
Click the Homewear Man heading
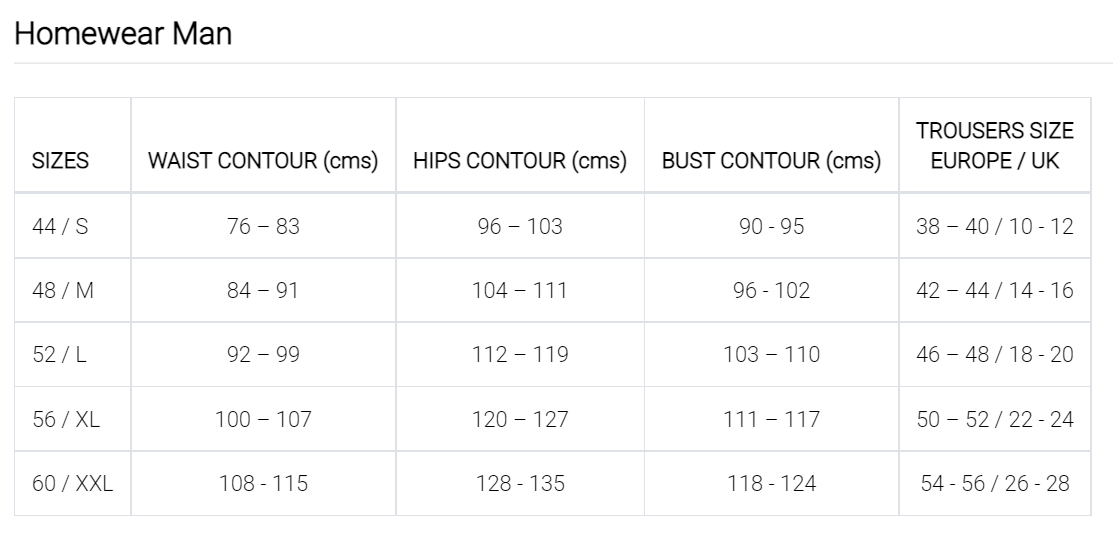click(x=123, y=34)
